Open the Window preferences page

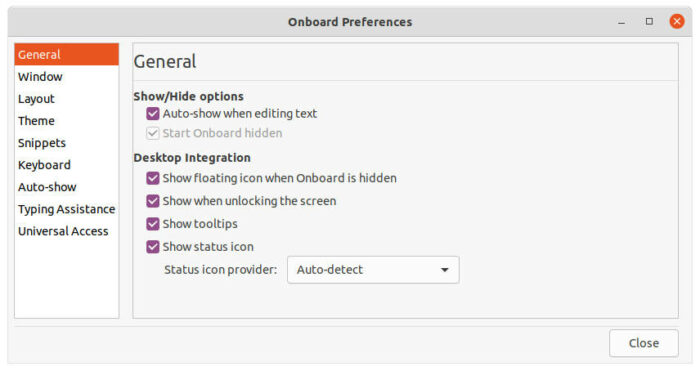67,77
